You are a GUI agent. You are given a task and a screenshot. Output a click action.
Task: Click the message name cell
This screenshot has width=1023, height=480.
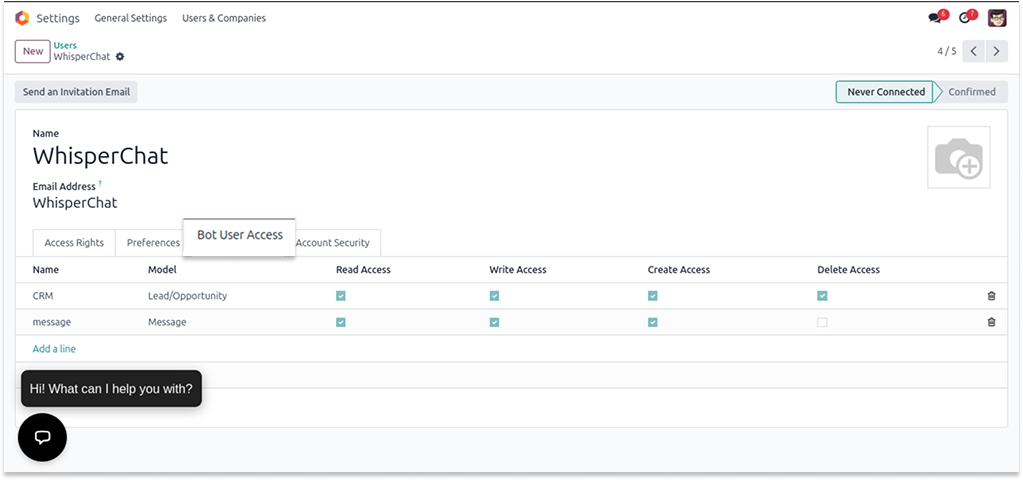52,322
